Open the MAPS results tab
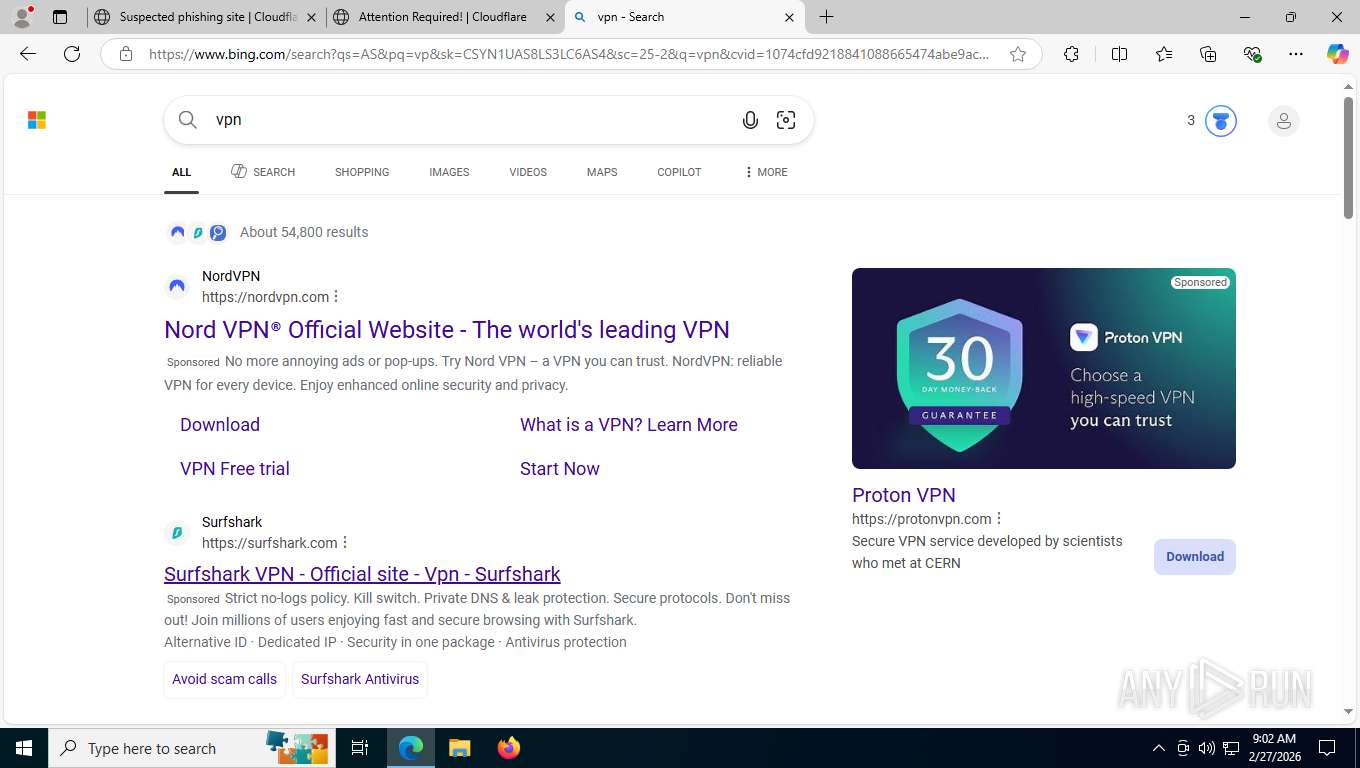 pyautogui.click(x=602, y=172)
